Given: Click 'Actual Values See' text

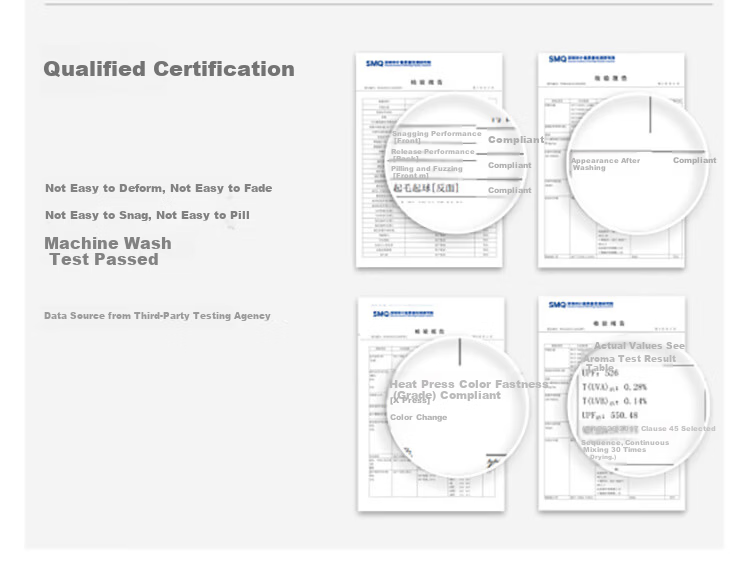Looking at the screenshot, I should (639, 345).
